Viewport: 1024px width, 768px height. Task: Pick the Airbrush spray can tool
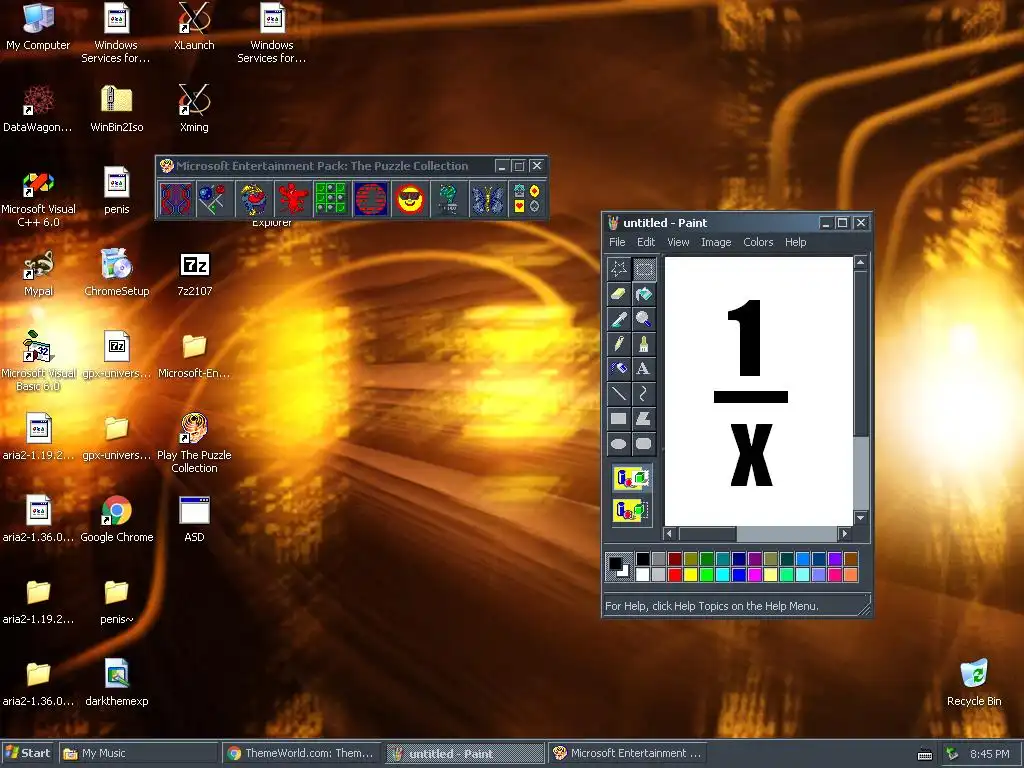coord(618,368)
